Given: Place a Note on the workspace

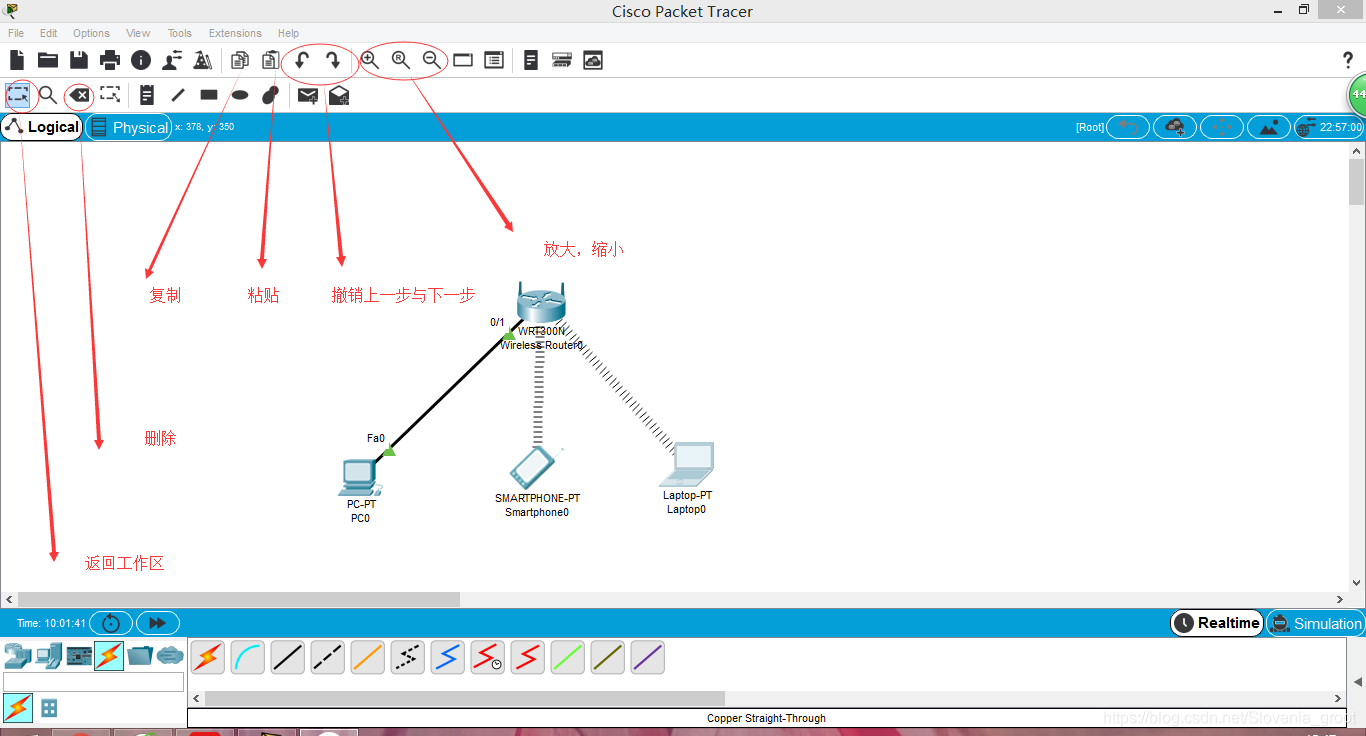Looking at the screenshot, I should click(147, 95).
